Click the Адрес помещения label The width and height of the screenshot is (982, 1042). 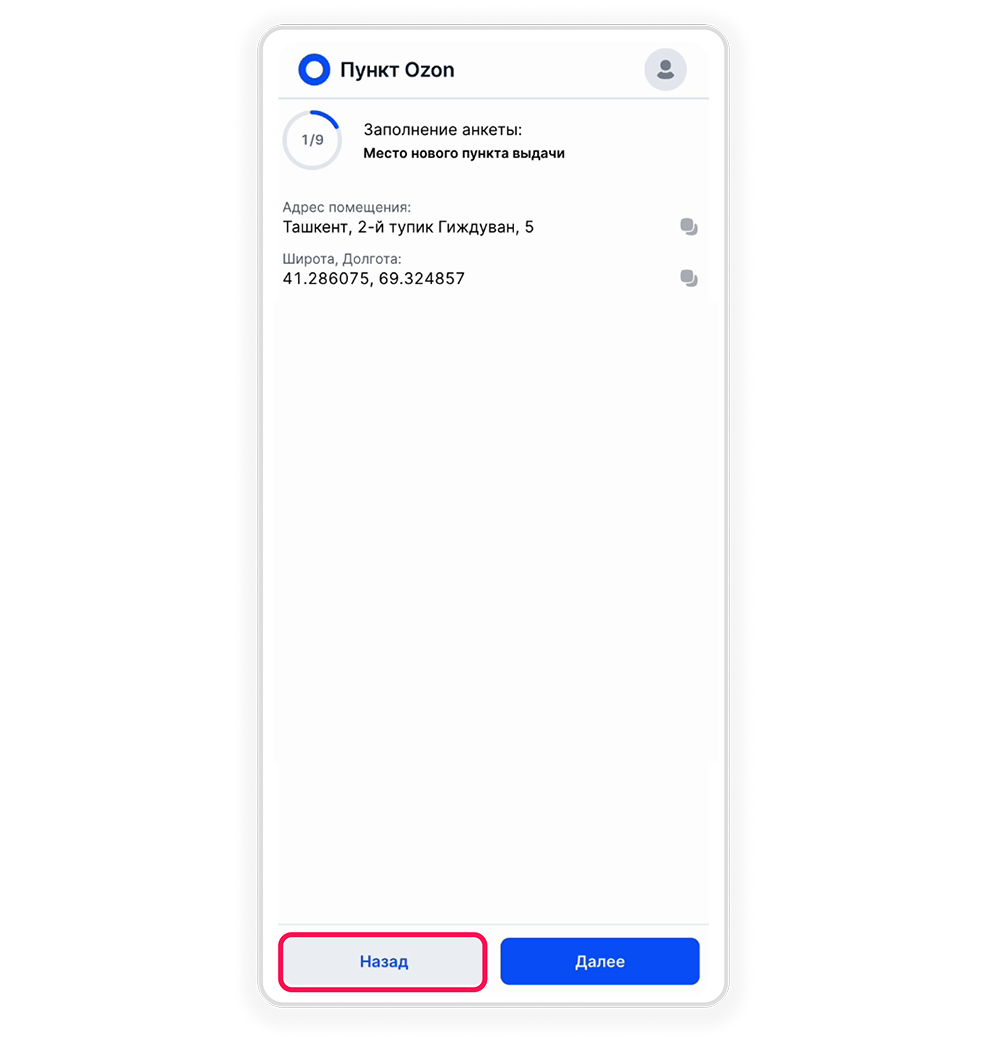[x=347, y=207]
